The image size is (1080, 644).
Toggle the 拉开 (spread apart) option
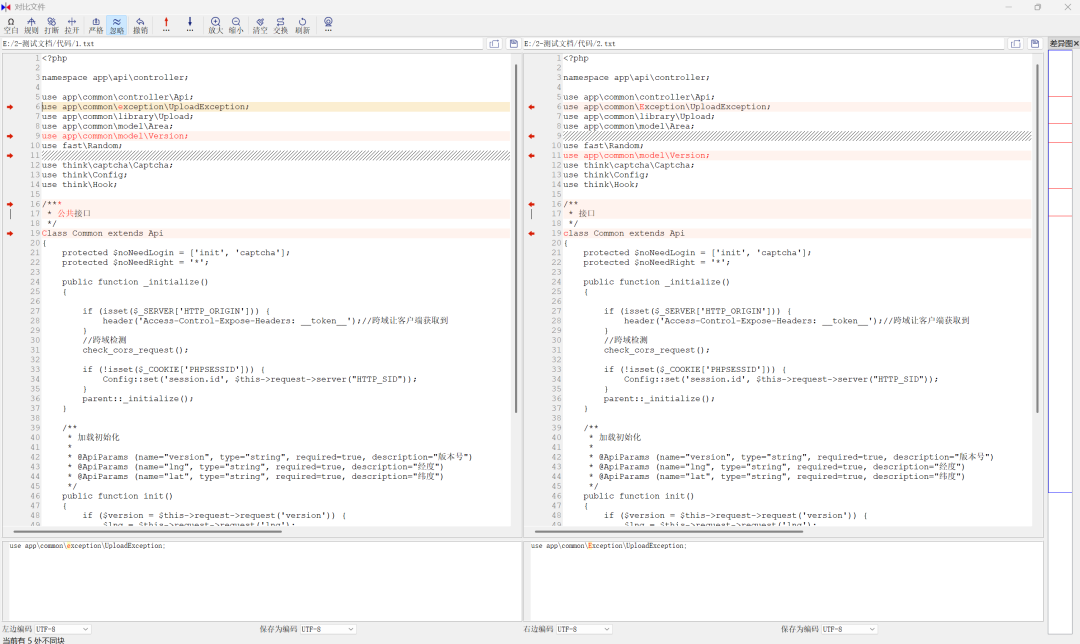pos(72,24)
